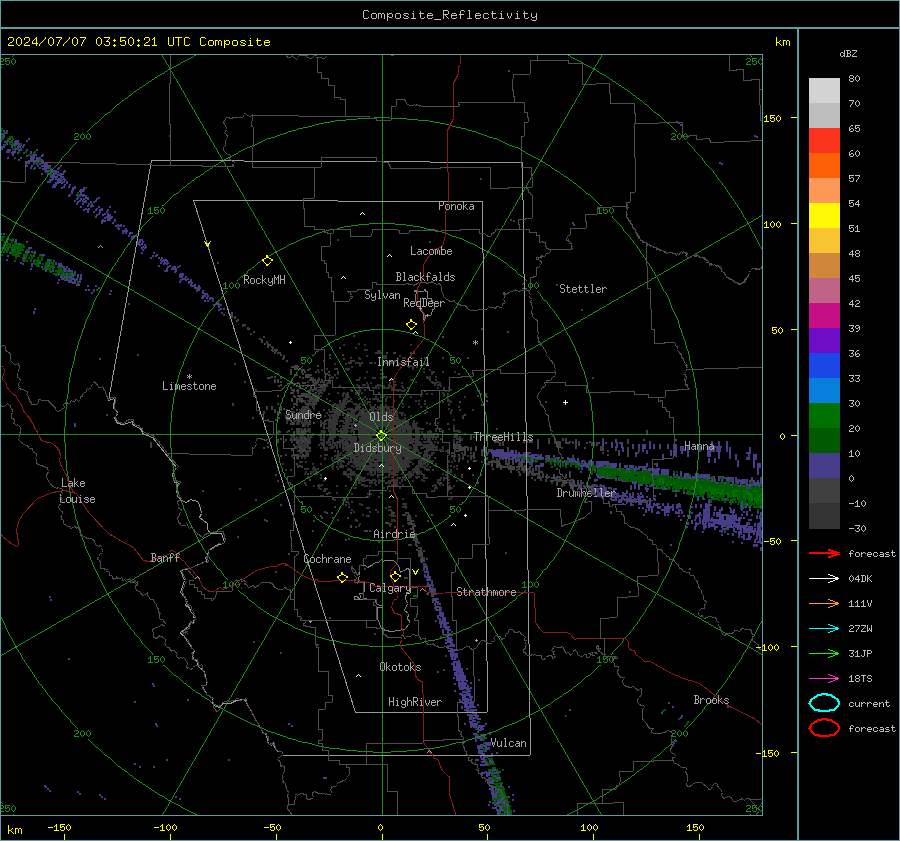The image size is (900, 841).
Task: Pick the green 31JP arrow legend icon
Action: coord(824,653)
